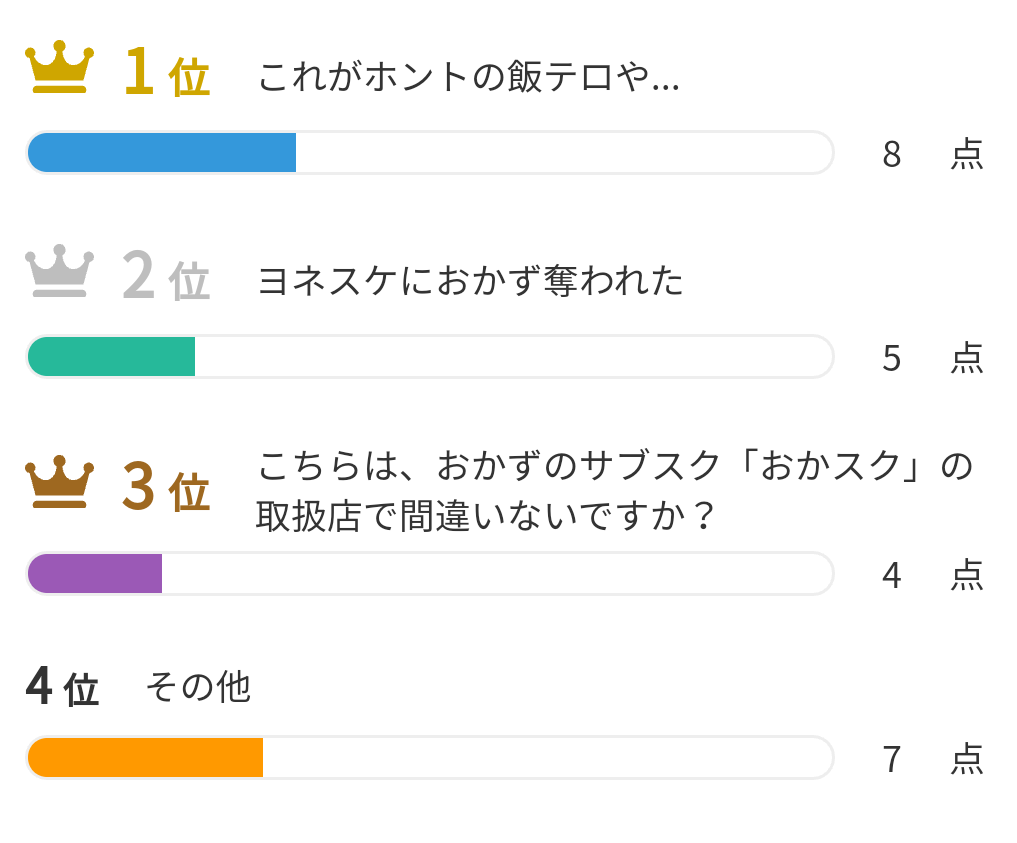Click the silver crown icon for 2位

(59, 270)
